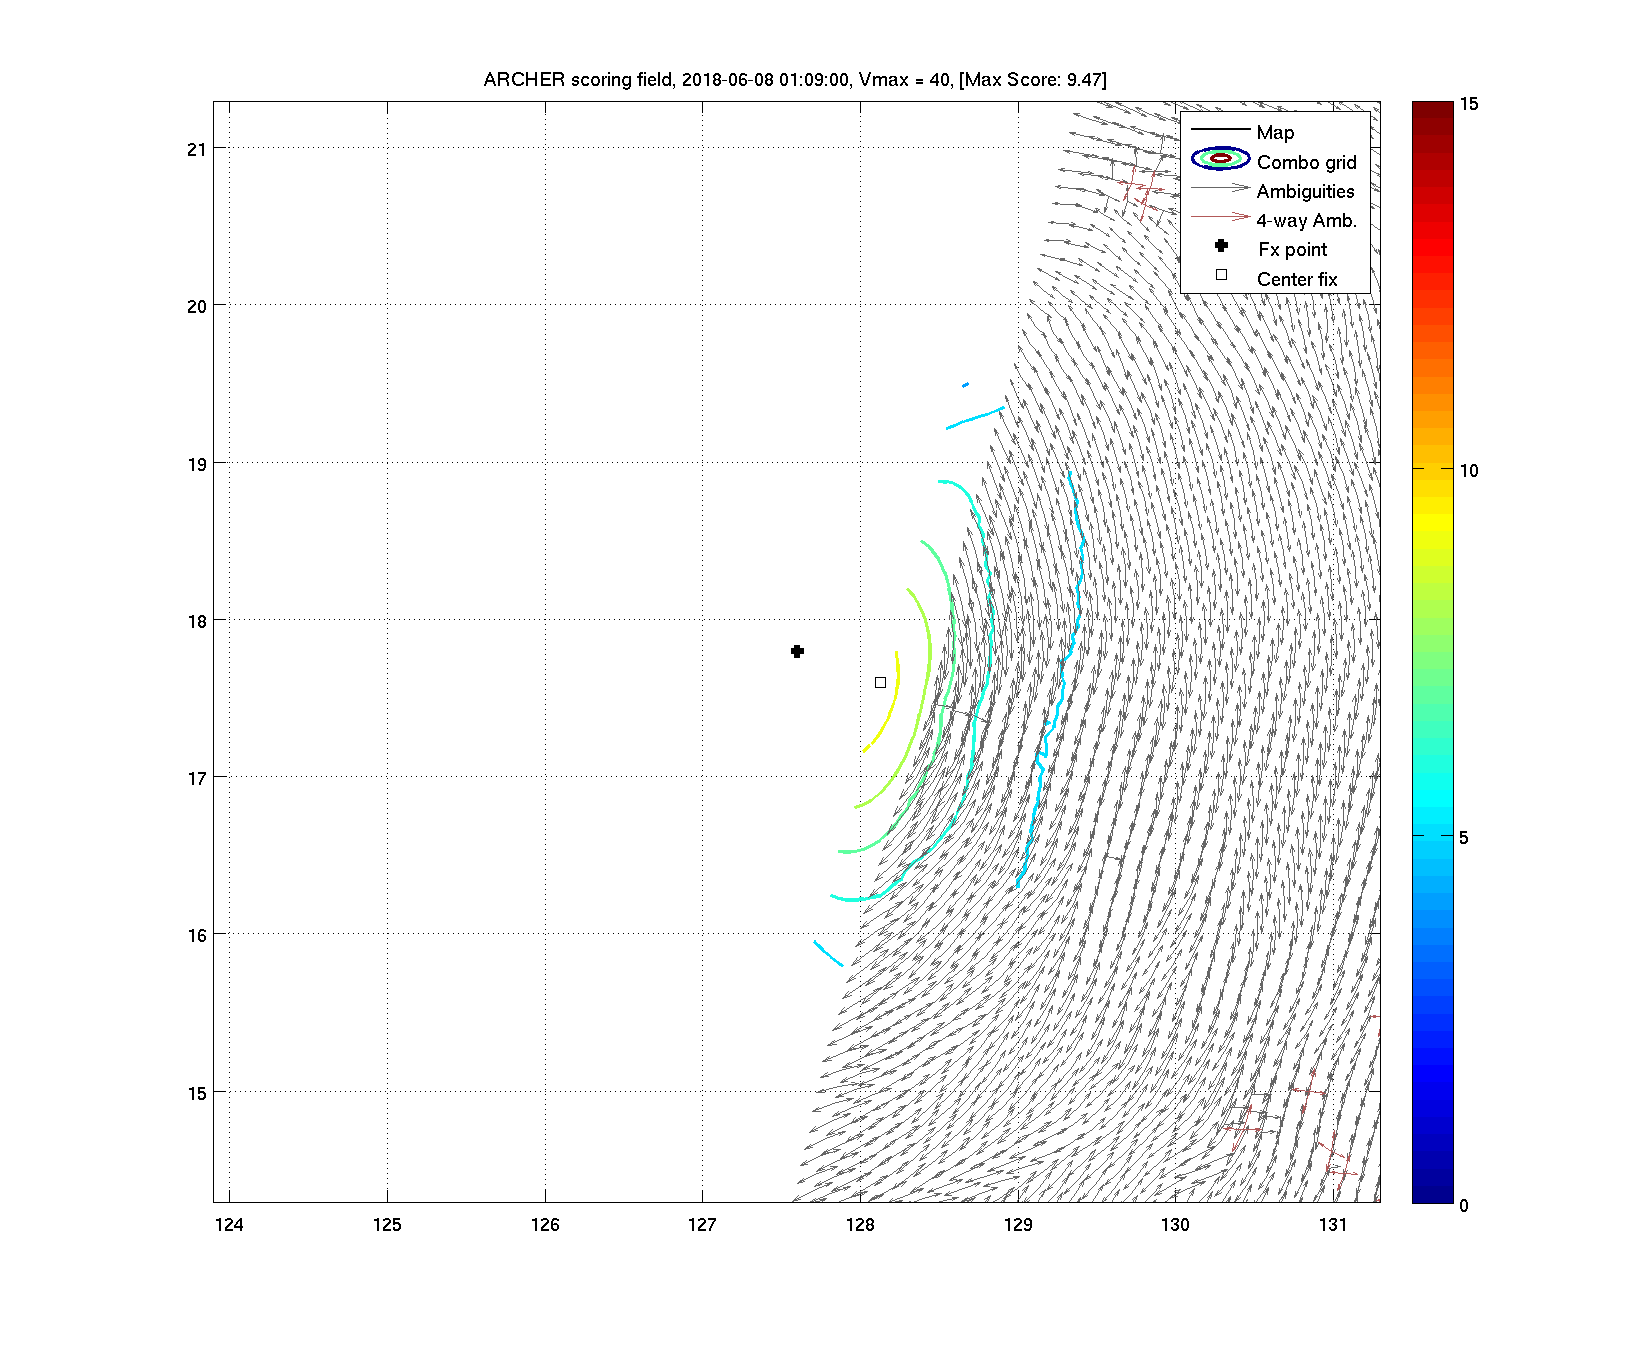The height and width of the screenshot is (1350, 1646).
Task: Click the x-axis tick label 127
Action: (x=702, y=1225)
